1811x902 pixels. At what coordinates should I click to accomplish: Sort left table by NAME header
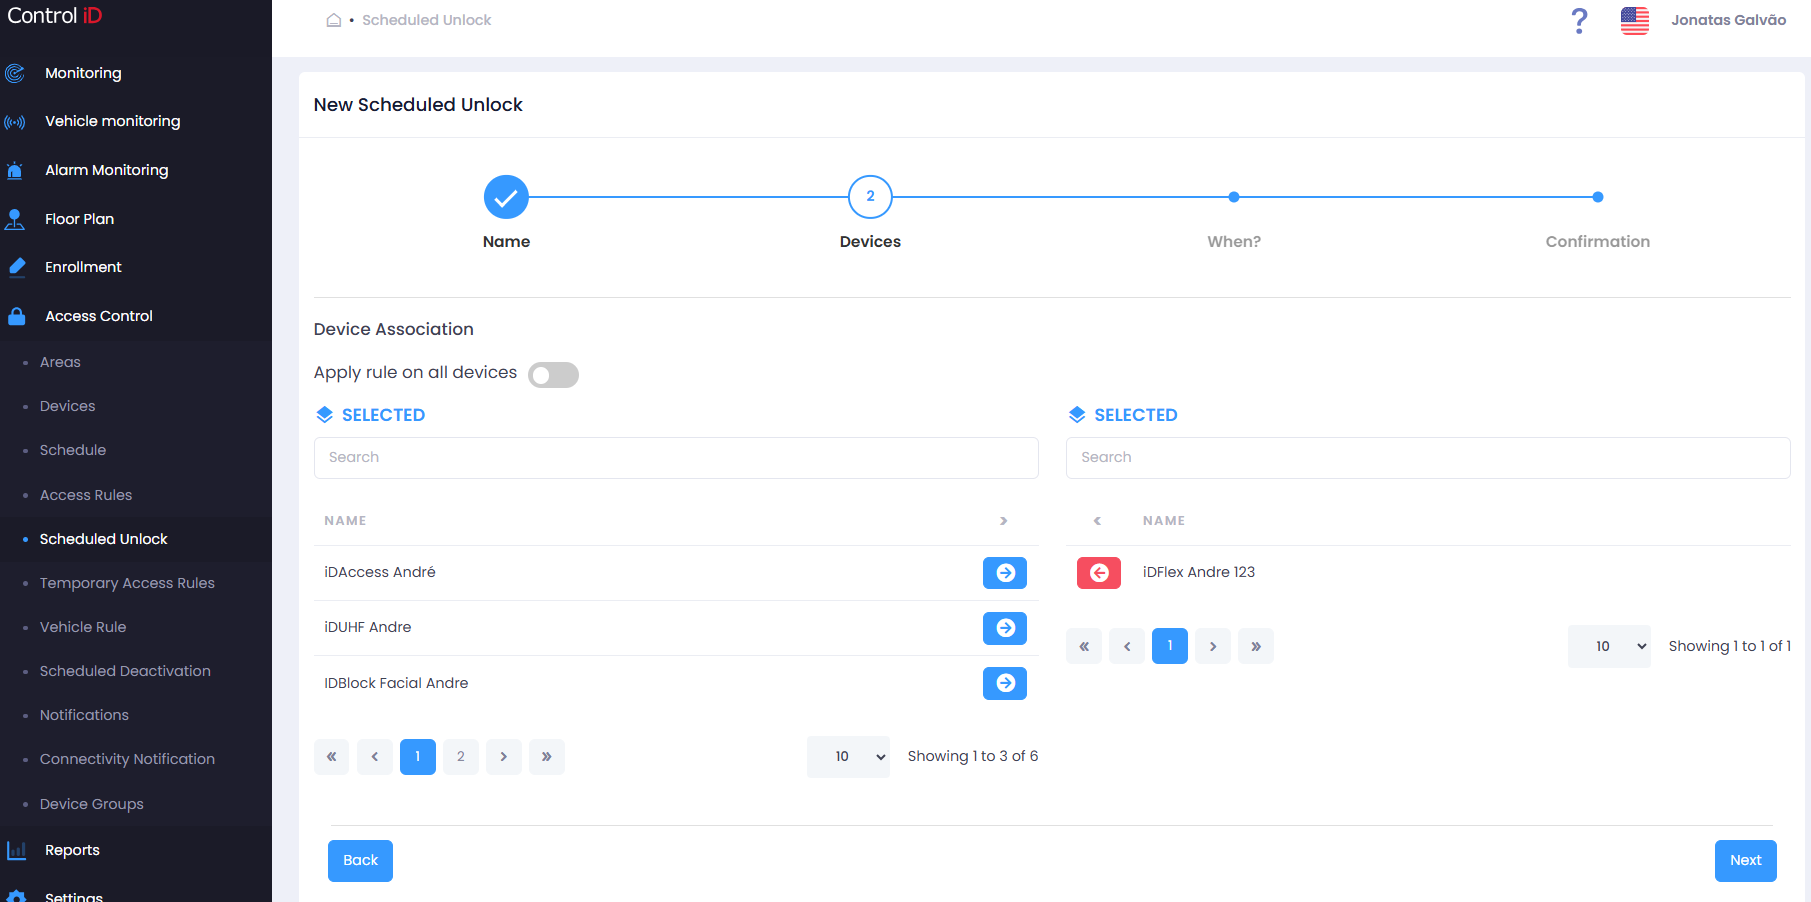345,521
